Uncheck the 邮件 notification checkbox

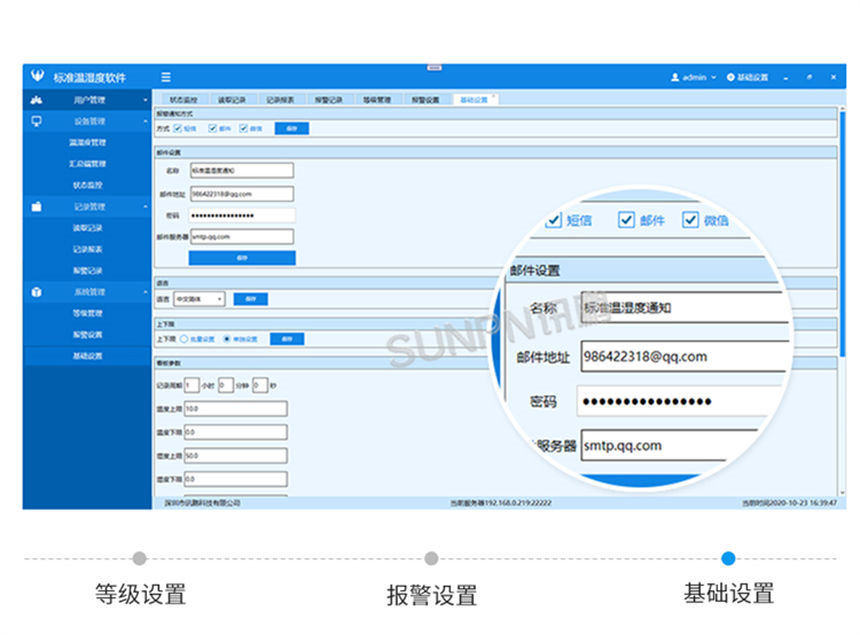[x=211, y=127]
